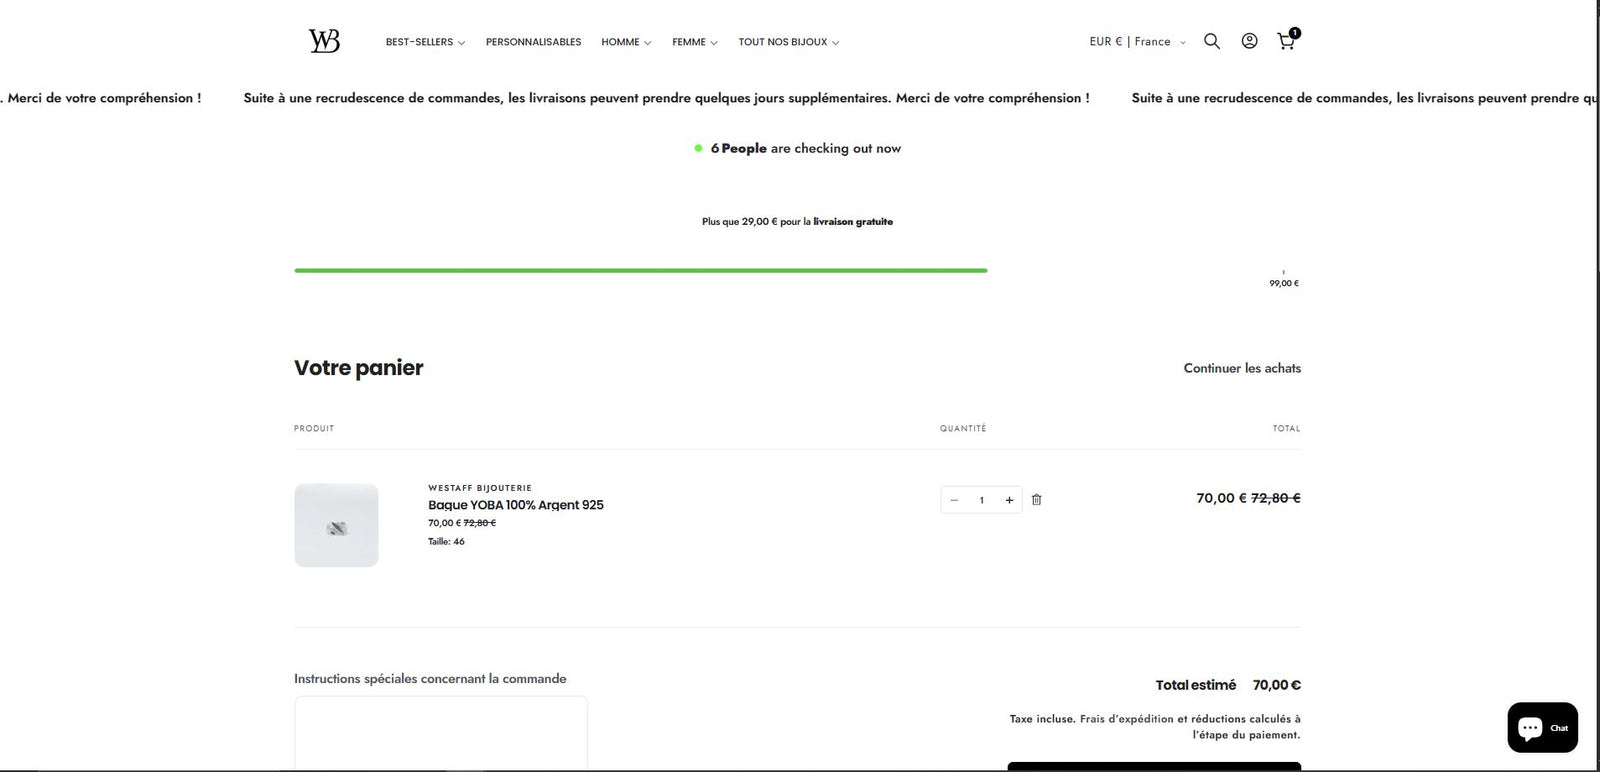Click the Votre panier heading

coord(358,367)
